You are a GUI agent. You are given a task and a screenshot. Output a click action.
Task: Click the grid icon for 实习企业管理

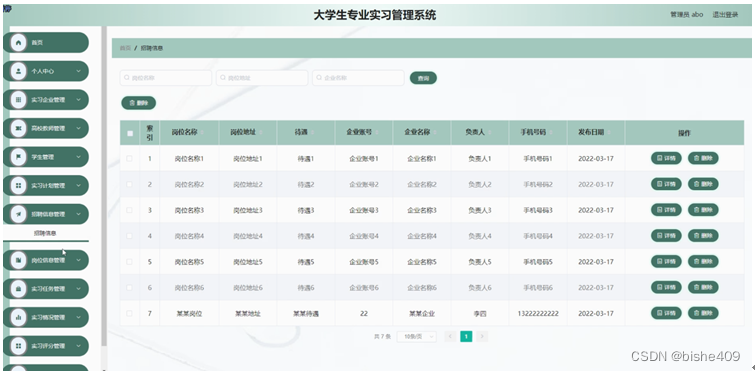18,100
